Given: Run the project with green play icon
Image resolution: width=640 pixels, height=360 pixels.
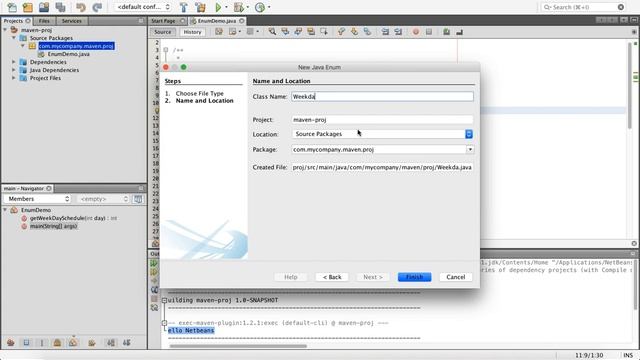Looking at the screenshot, I should [218, 7].
